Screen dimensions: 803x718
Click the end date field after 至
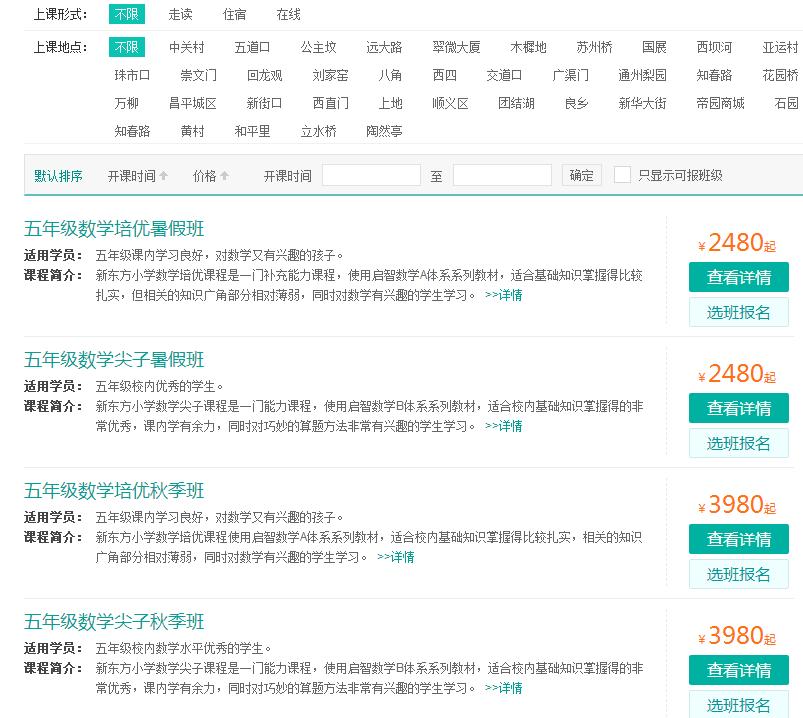(501, 174)
